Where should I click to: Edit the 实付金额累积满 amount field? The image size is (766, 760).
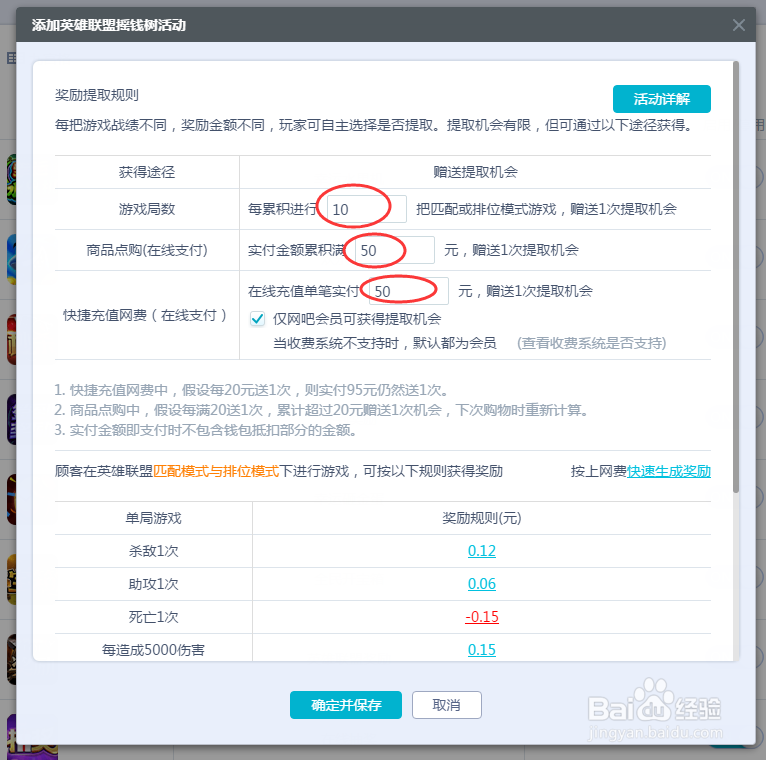pos(395,250)
